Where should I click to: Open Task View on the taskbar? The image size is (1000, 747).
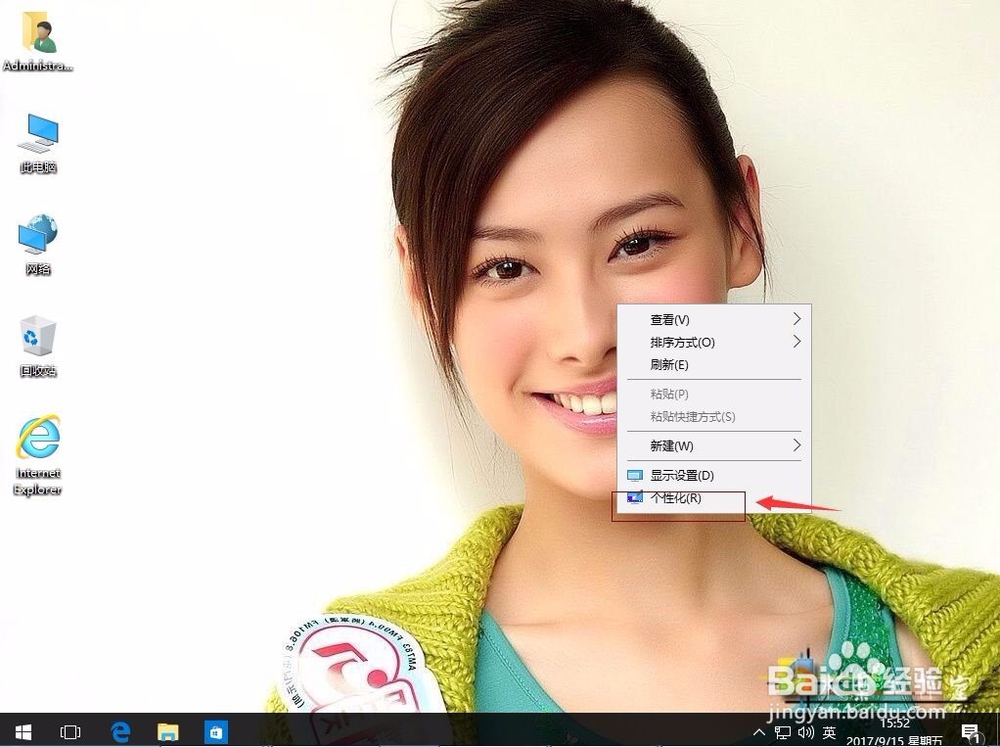(x=70, y=732)
